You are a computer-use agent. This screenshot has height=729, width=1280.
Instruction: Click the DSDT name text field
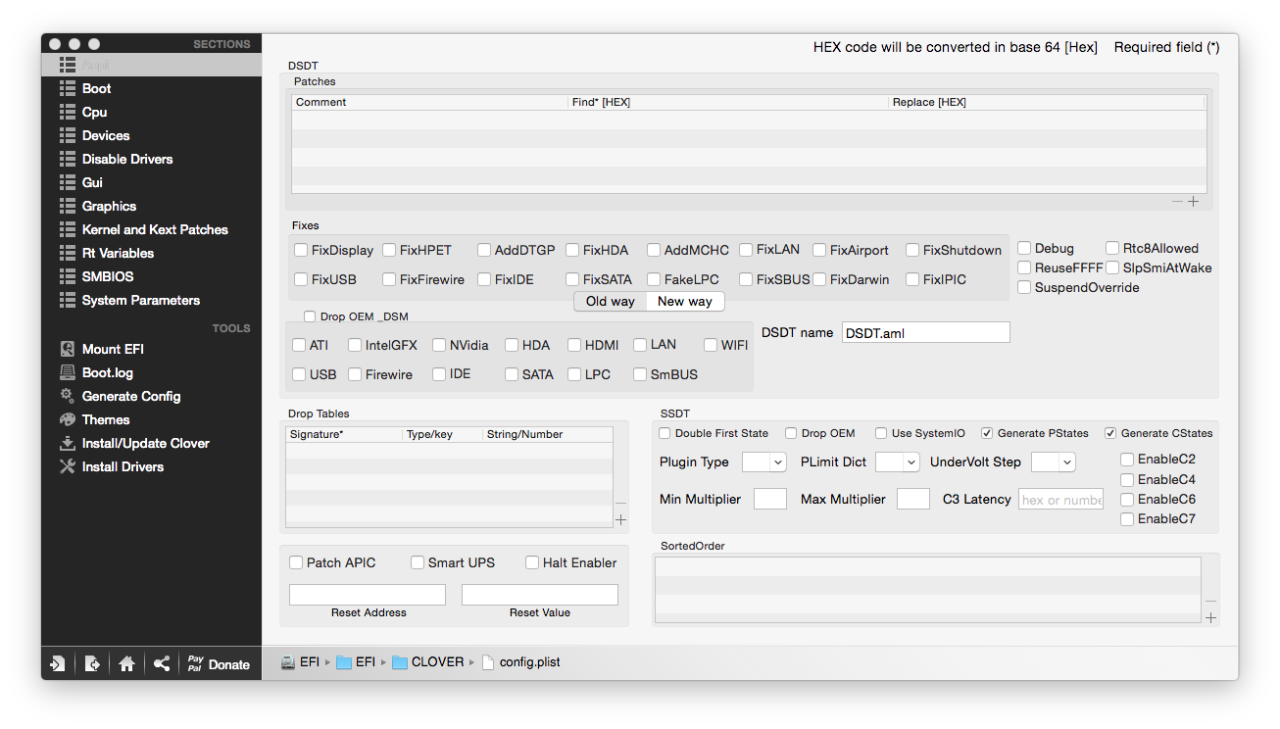926,333
